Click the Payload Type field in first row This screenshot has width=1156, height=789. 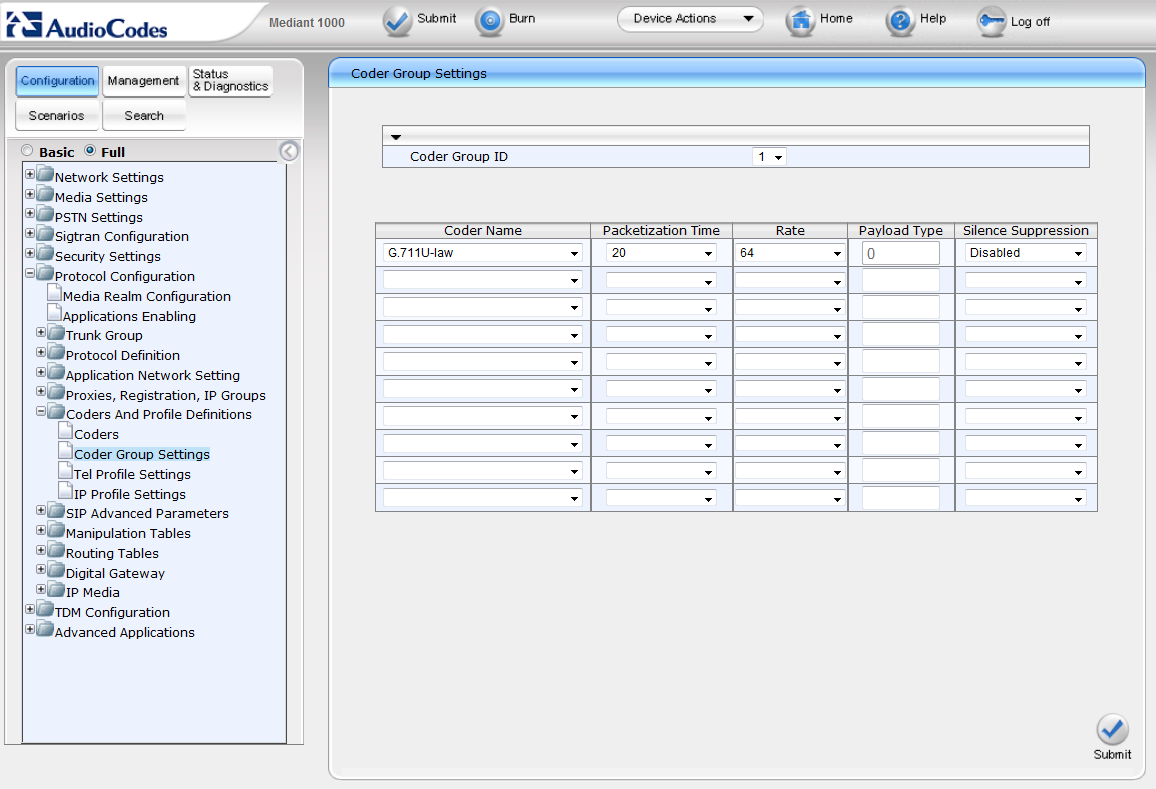[901, 254]
